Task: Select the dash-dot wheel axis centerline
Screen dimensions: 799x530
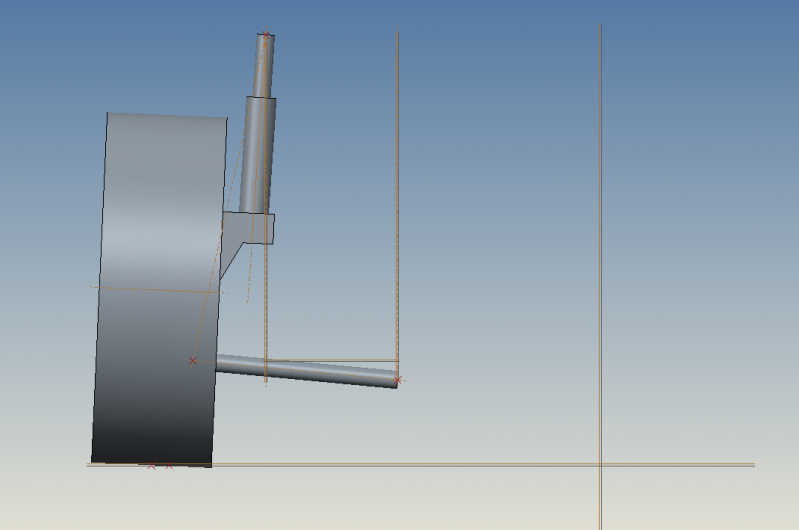Action: point(159,290)
